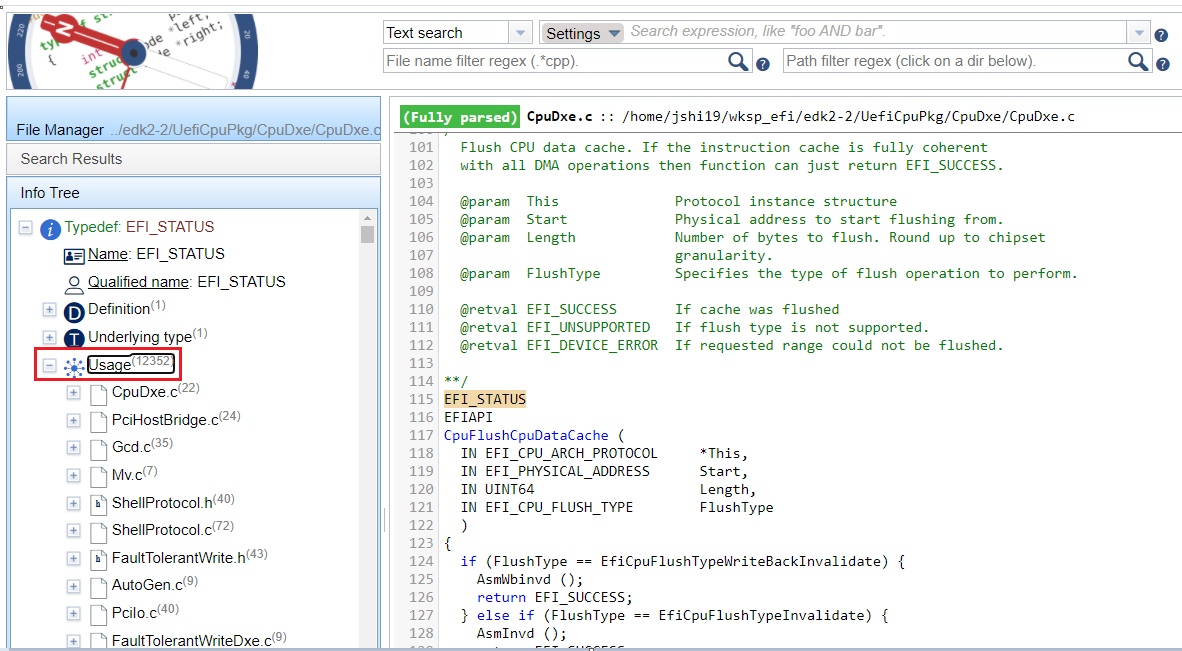Click the Usage network icon
The height and width of the screenshot is (651, 1182).
pyautogui.click(x=74, y=367)
